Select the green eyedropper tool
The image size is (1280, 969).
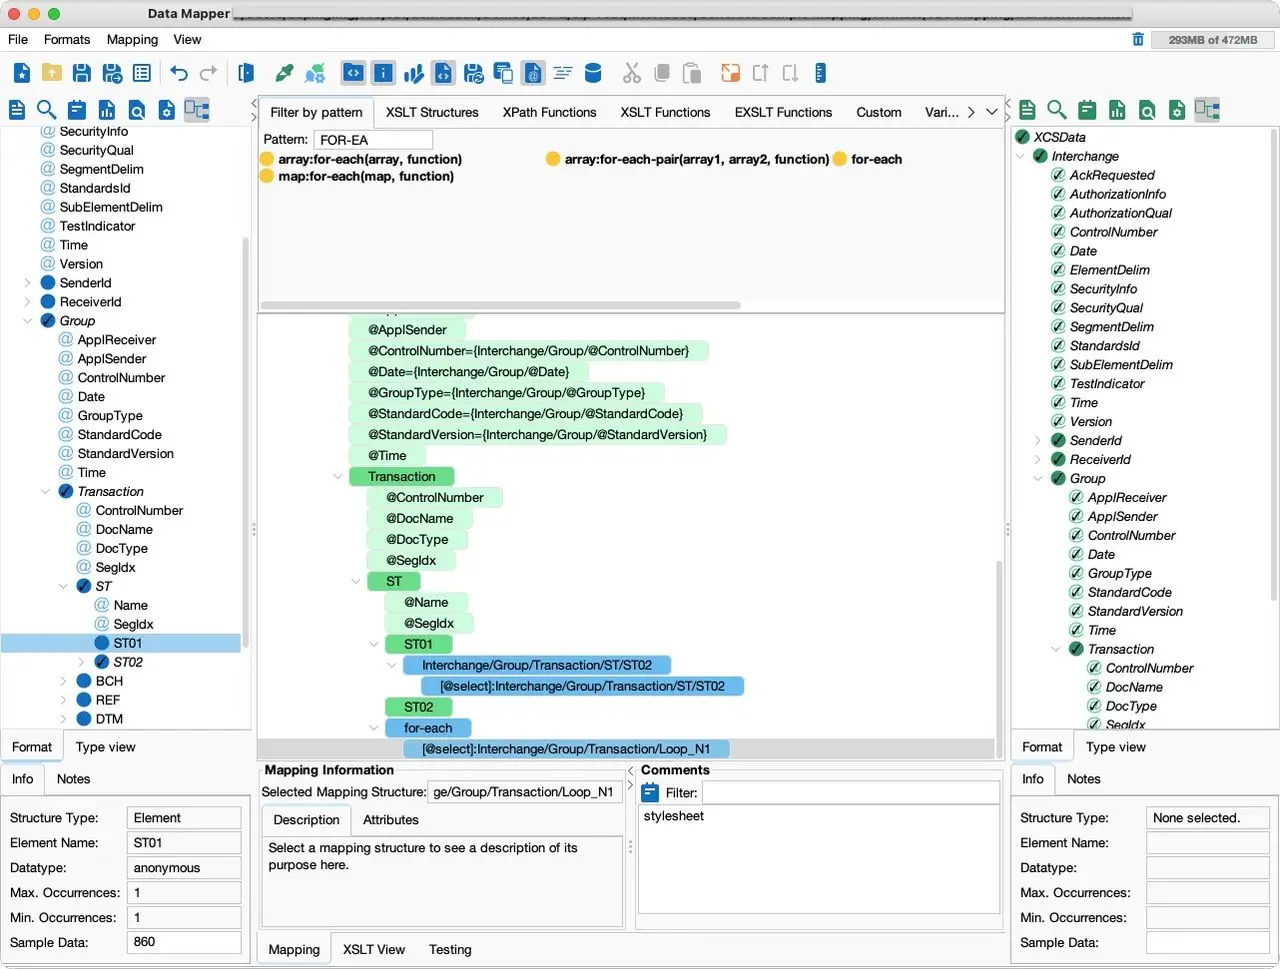click(285, 73)
